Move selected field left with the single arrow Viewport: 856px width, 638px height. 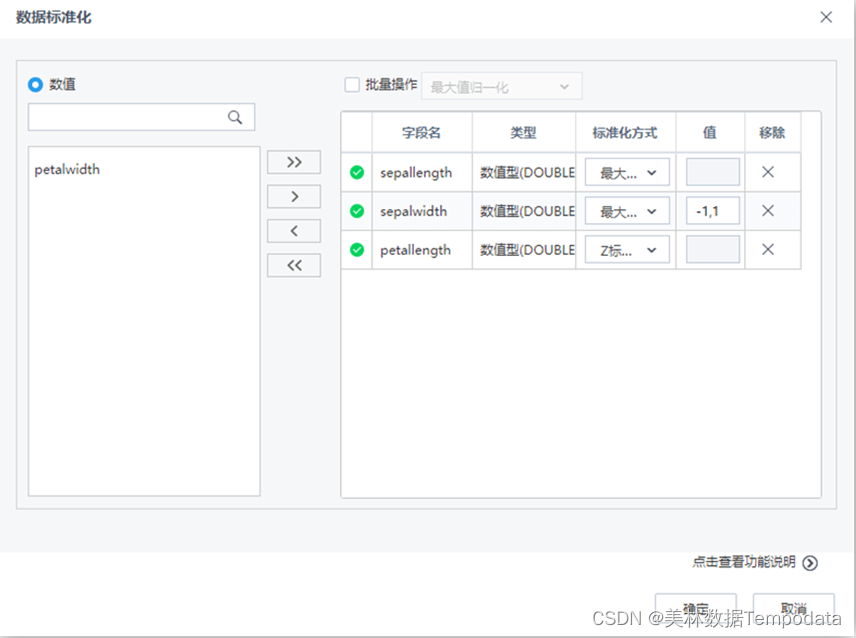pos(294,231)
